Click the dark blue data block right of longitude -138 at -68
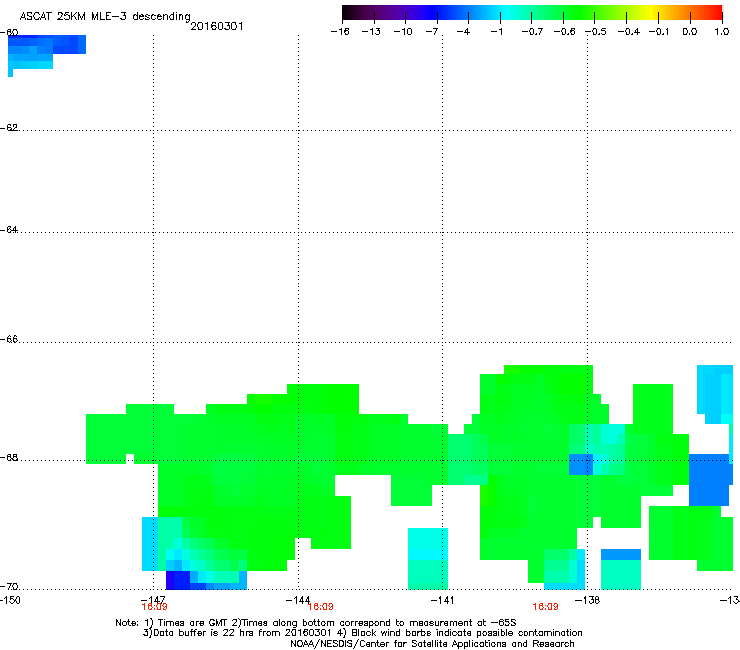 tap(710, 480)
